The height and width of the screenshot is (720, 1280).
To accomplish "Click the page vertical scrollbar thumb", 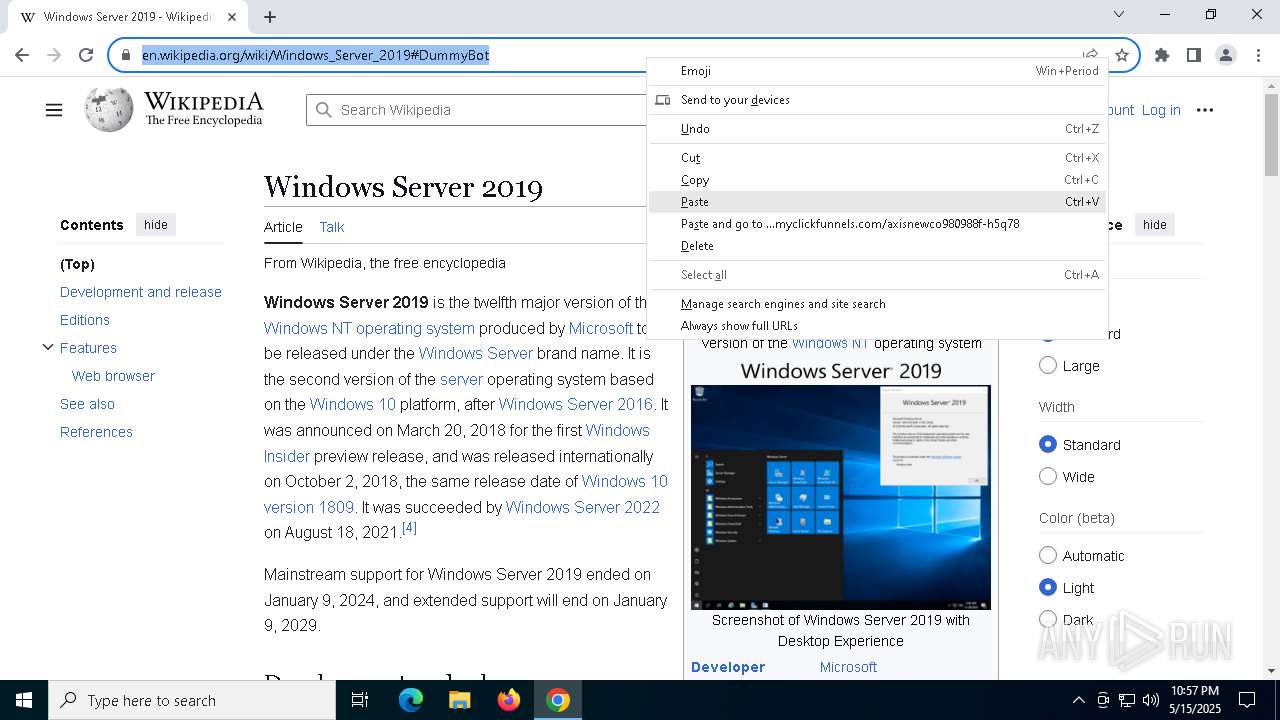I will click(1271, 134).
